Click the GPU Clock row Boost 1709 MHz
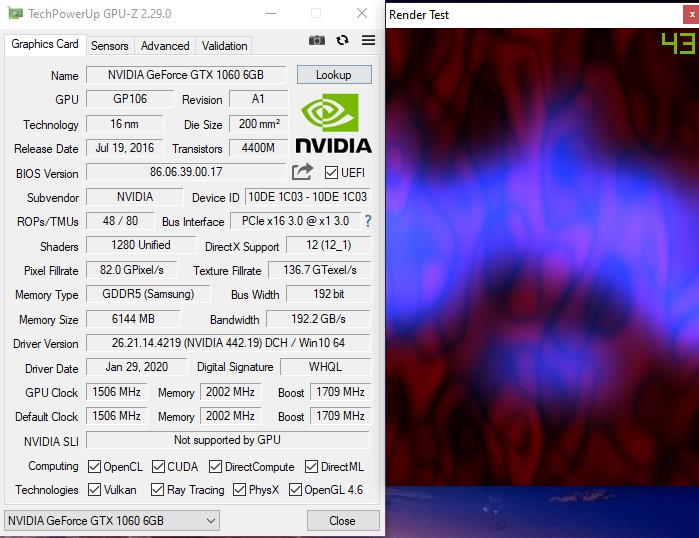Image resolution: width=699 pixels, height=538 pixels. [x=341, y=392]
